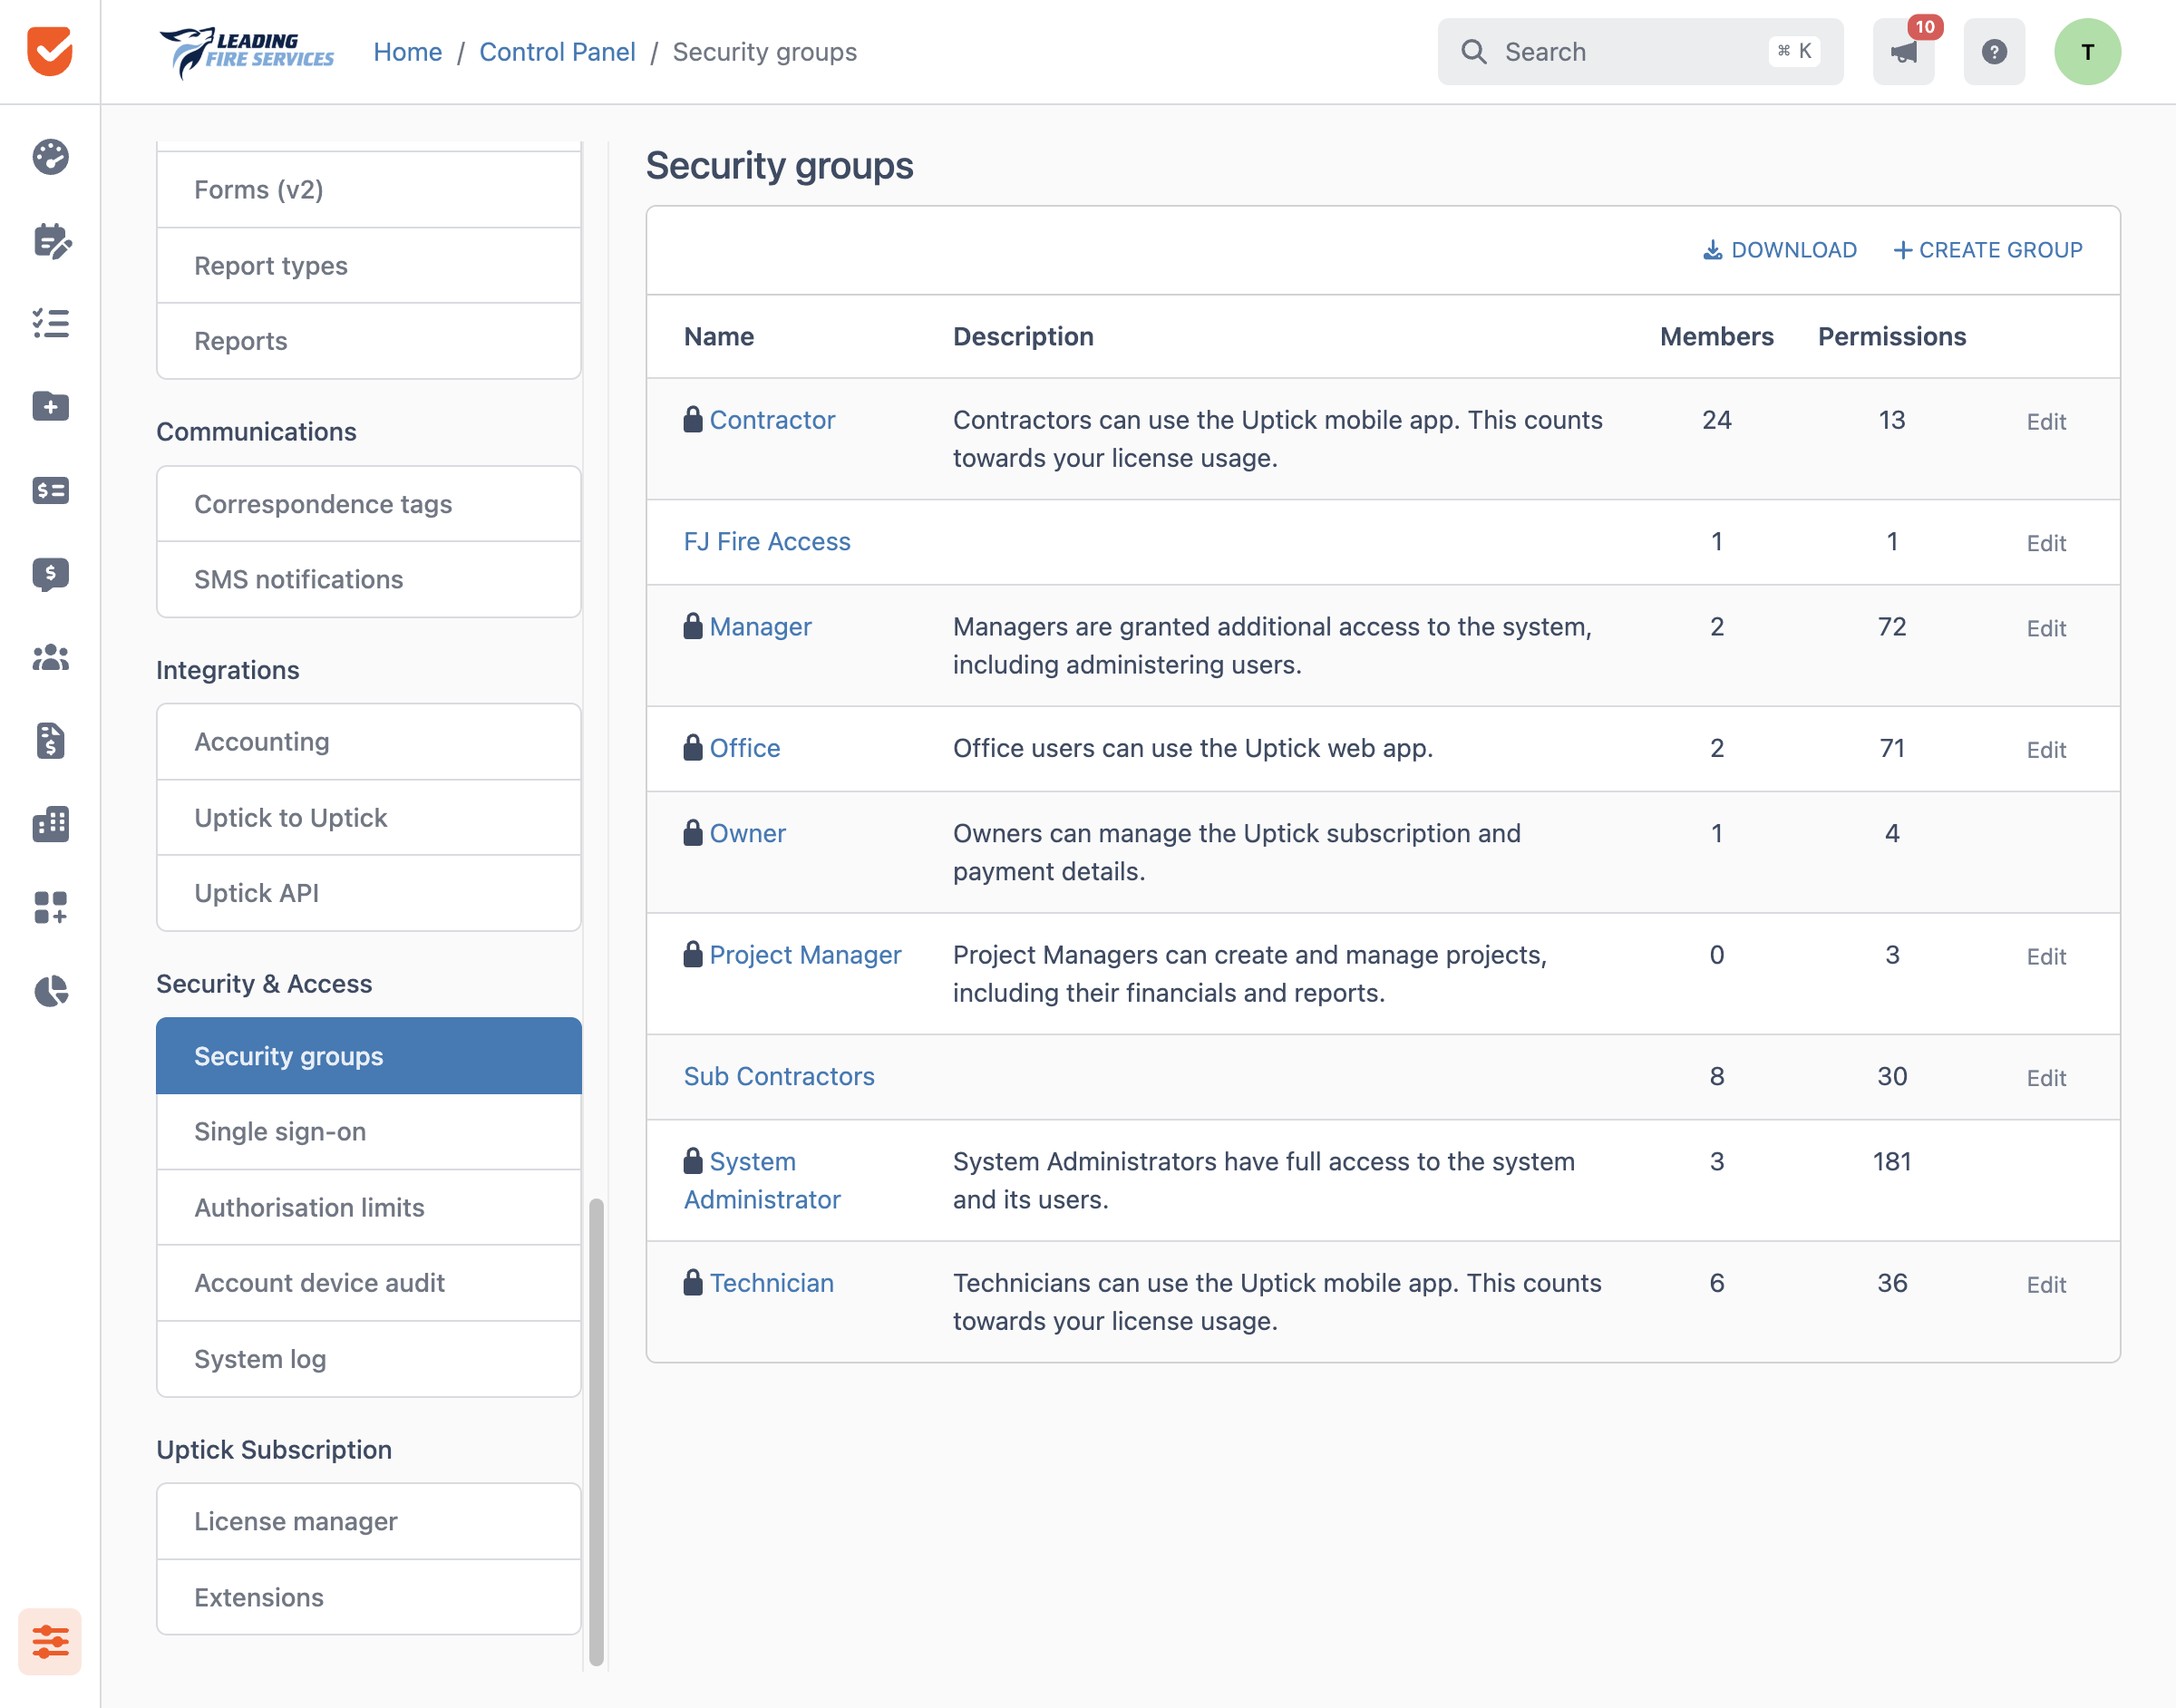The width and height of the screenshot is (2176, 1708).
Task: Click the control panel menu scrollbar
Action: (596, 1432)
